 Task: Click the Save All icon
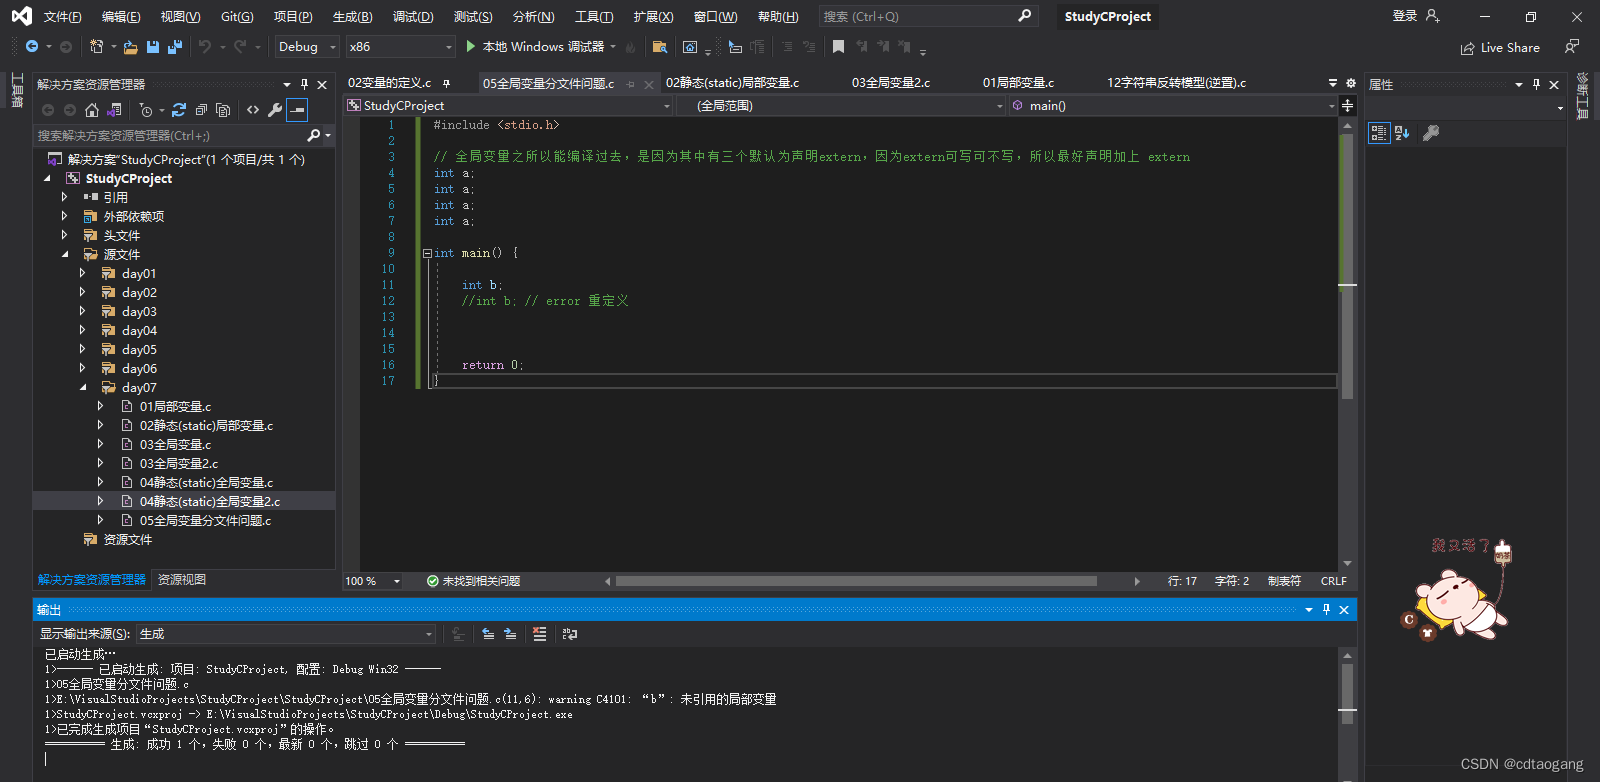point(175,47)
